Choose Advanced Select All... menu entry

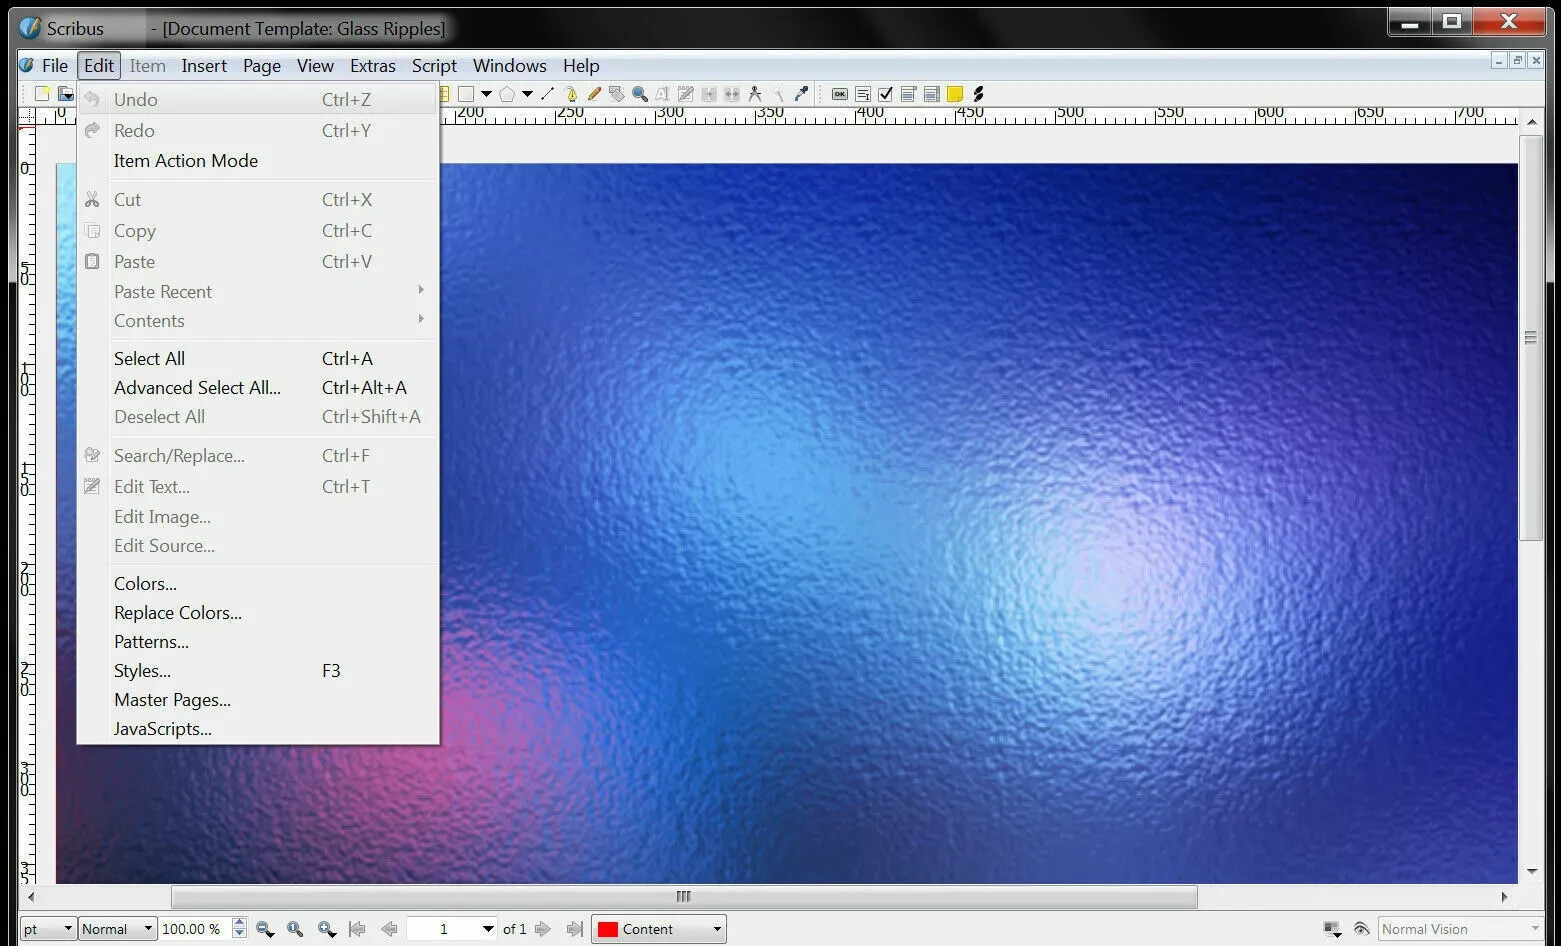coord(258,387)
